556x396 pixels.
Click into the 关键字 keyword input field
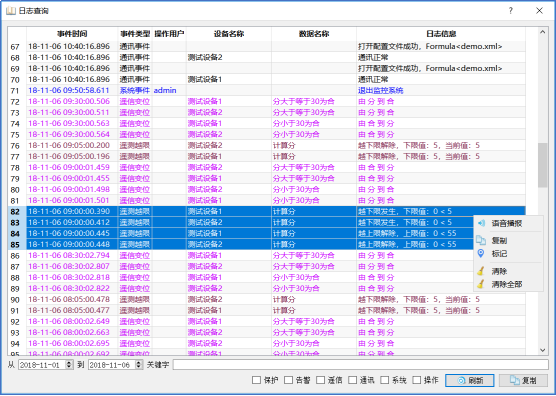(x=360, y=364)
